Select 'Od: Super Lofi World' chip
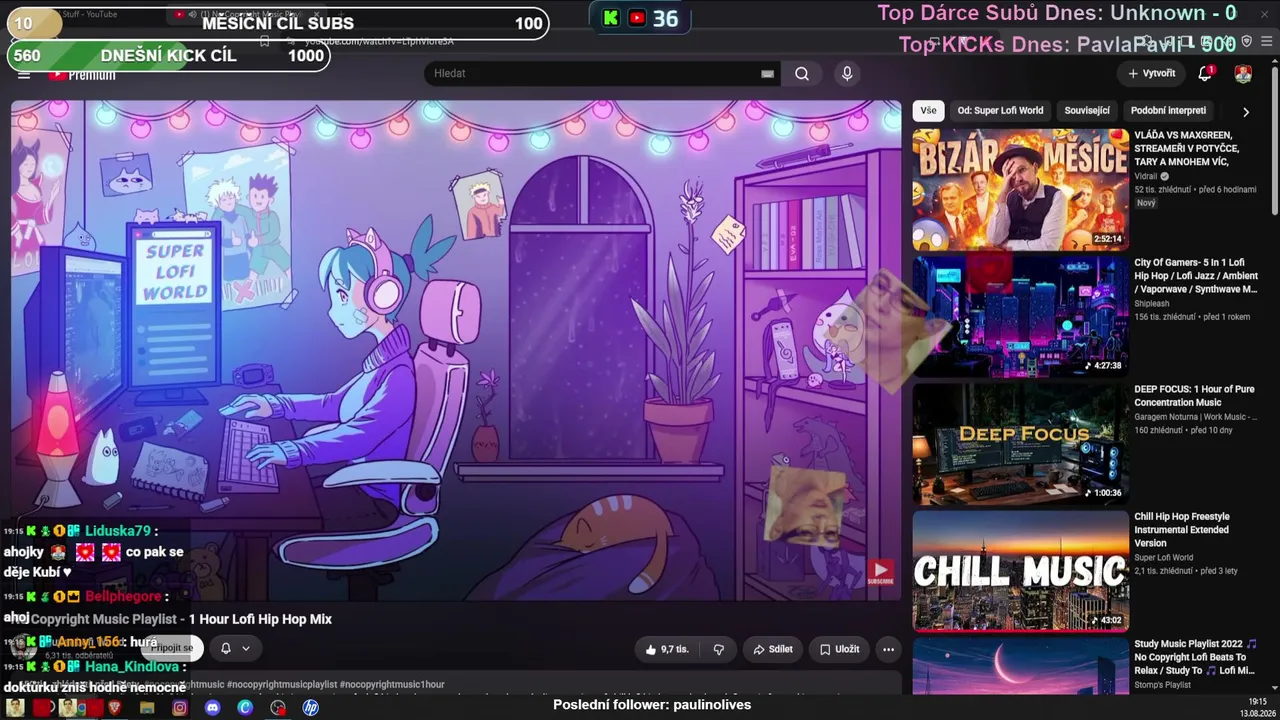 tap(1000, 111)
